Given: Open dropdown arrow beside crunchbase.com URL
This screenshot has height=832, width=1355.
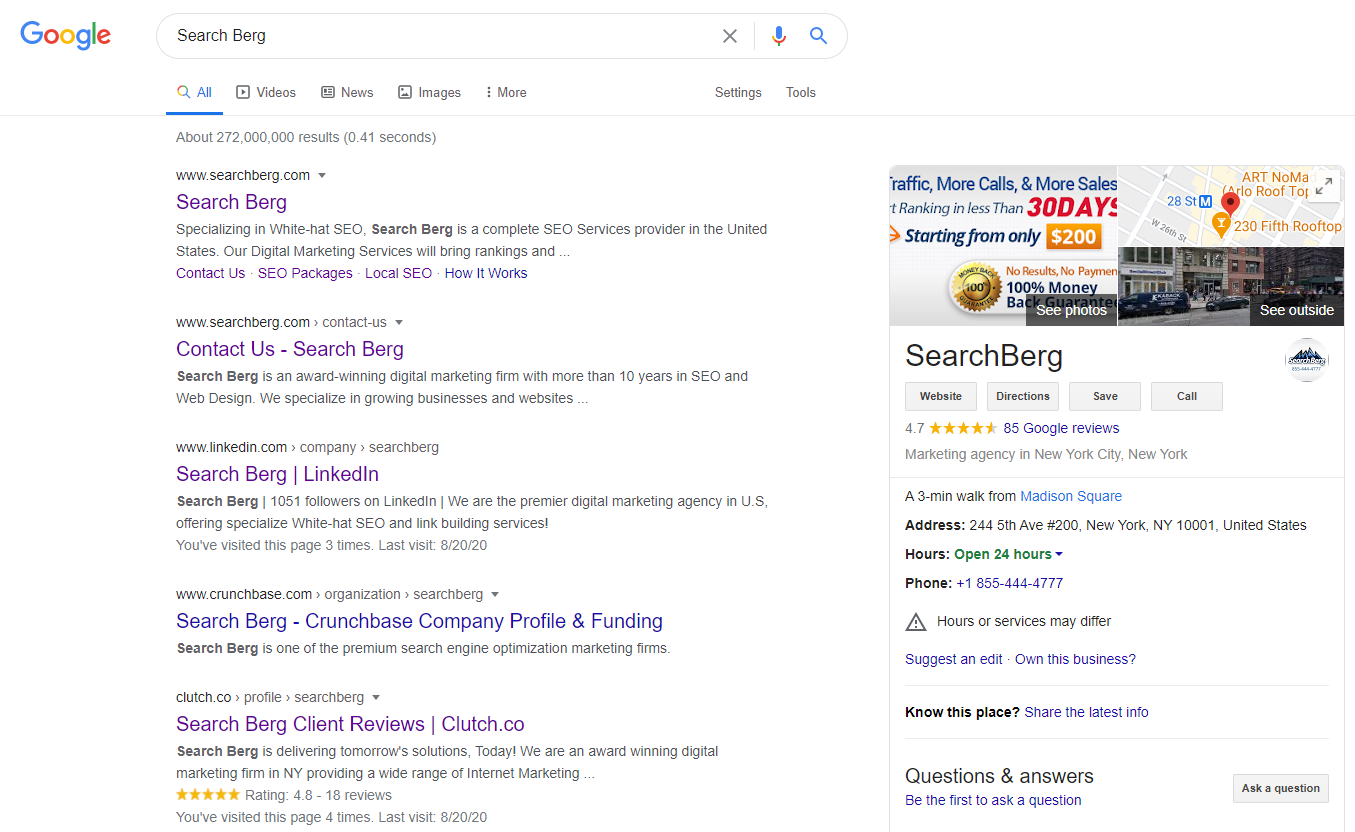Looking at the screenshot, I should tap(495, 595).
